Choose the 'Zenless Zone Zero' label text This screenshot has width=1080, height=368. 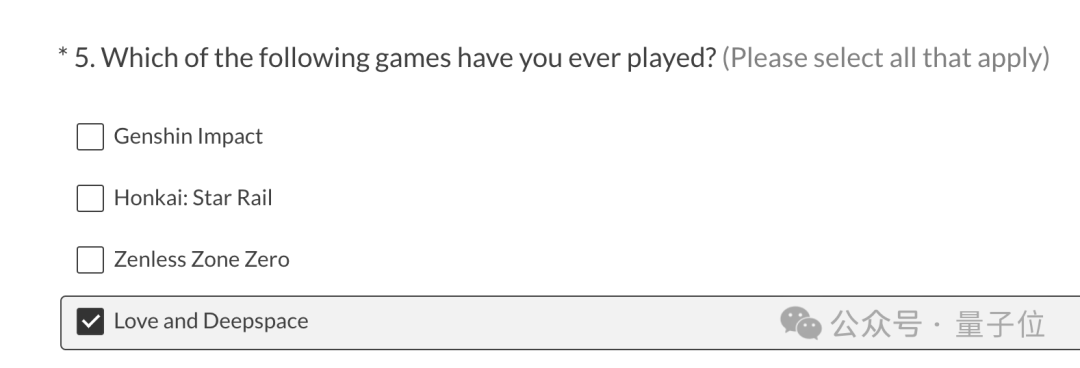click(x=201, y=260)
